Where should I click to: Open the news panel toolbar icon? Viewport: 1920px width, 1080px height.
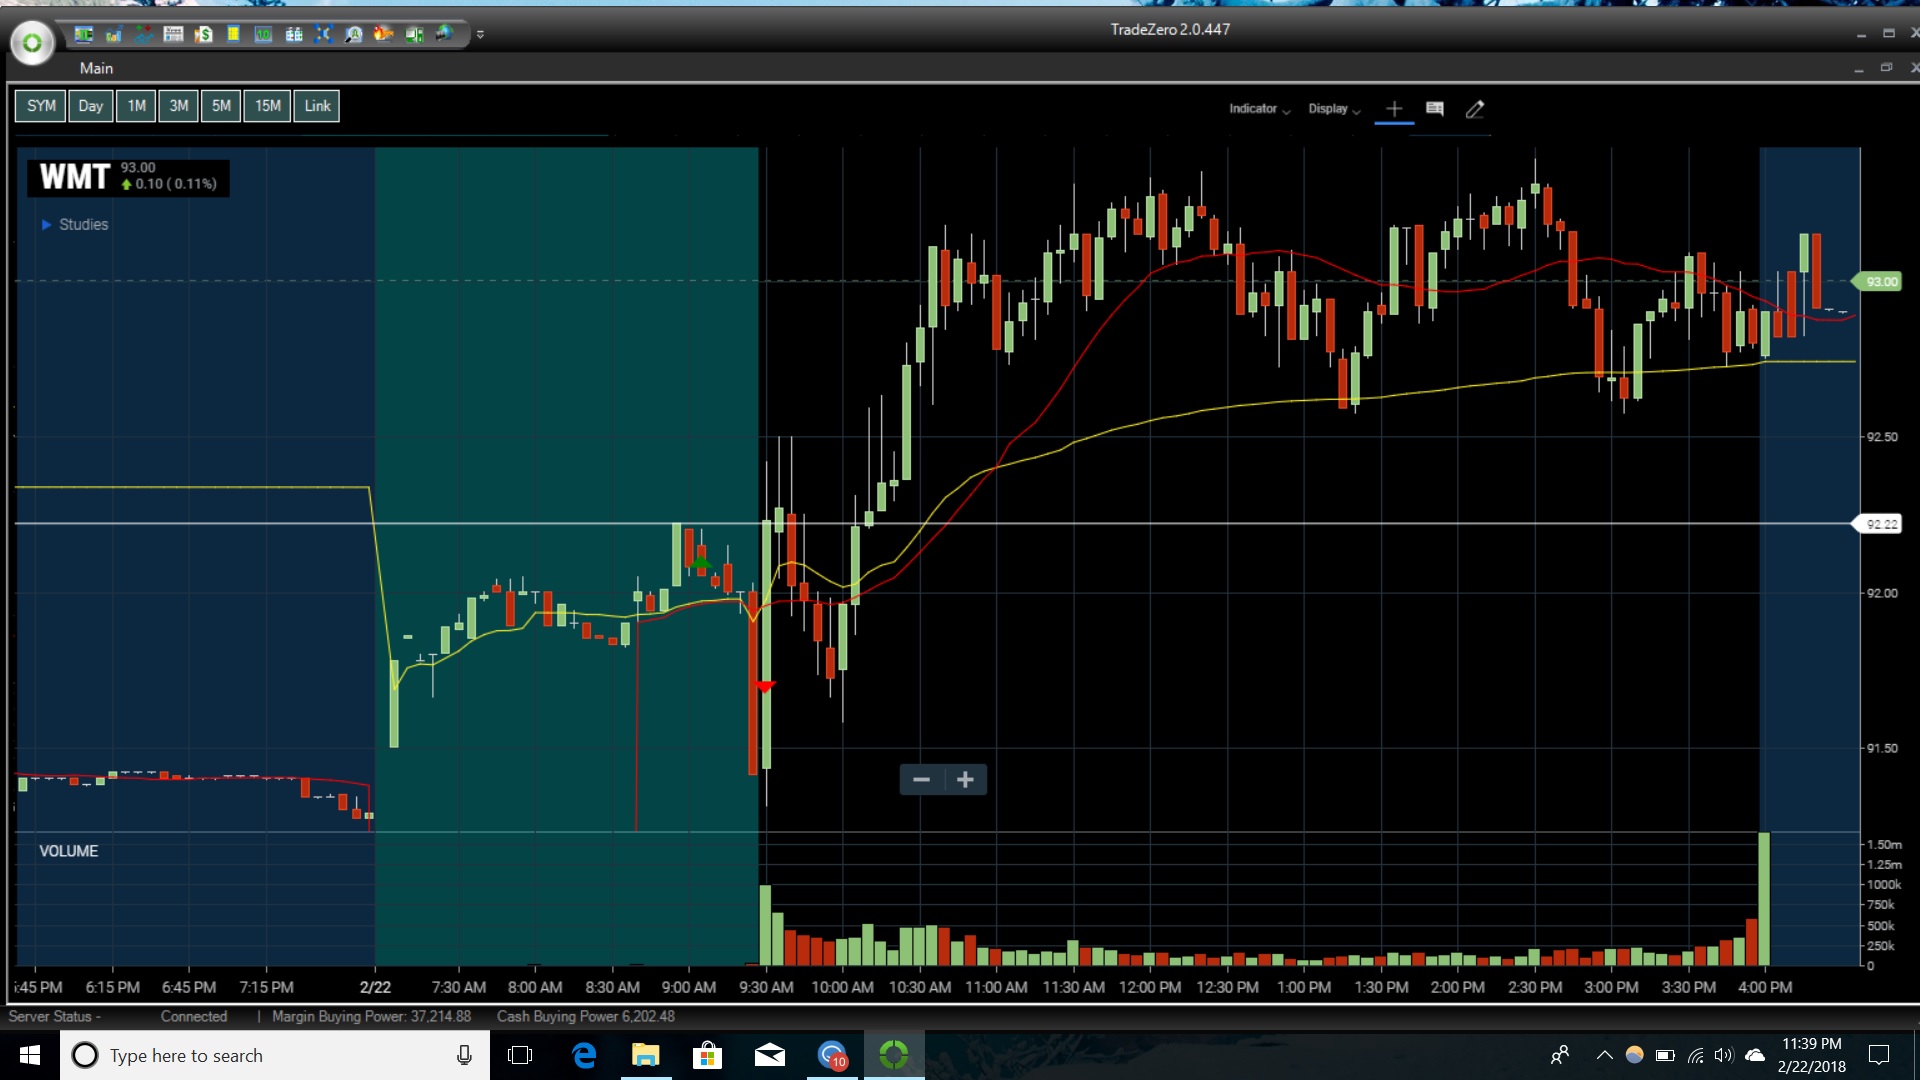[173, 35]
